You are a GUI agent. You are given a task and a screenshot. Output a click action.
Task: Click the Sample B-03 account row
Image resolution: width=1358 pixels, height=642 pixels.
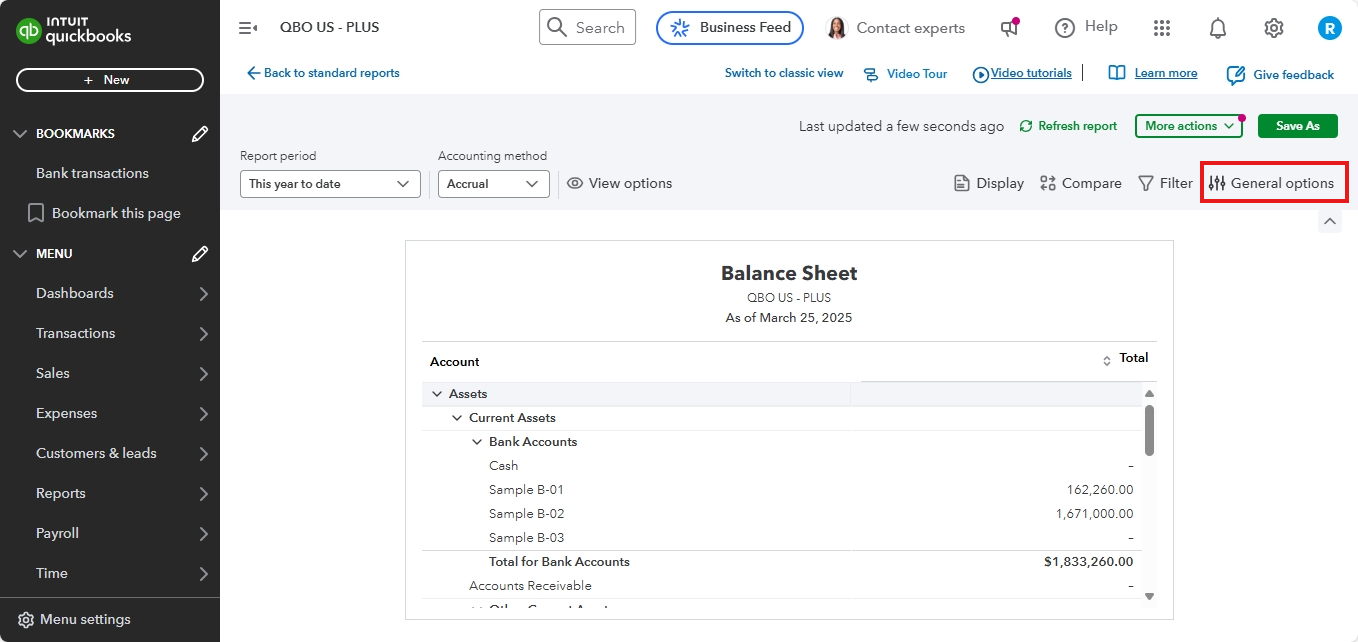[x=780, y=538]
